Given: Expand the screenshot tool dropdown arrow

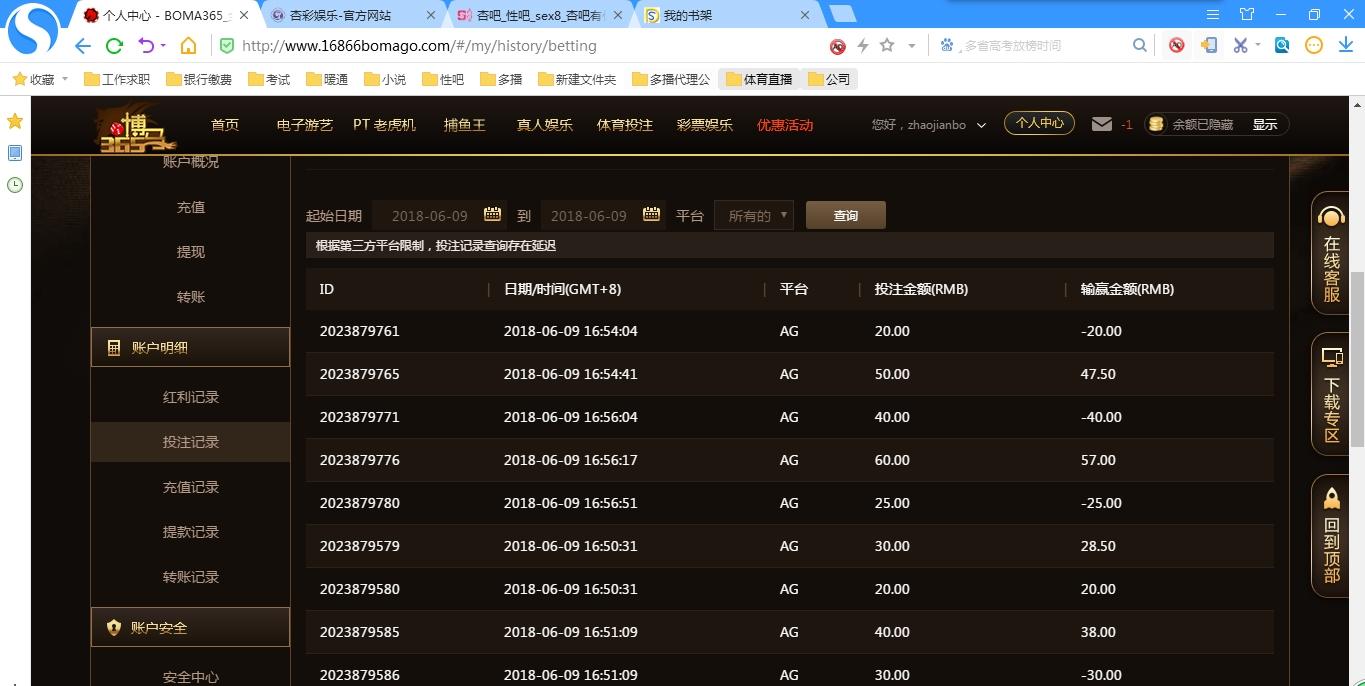Looking at the screenshot, I should point(1258,45).
